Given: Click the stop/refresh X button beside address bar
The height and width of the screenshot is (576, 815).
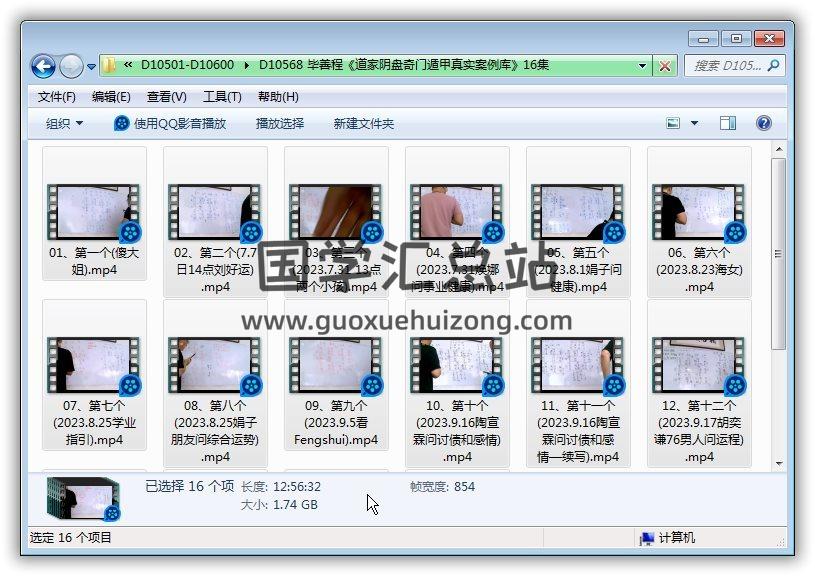Looking at the screenshot, I should (665, 66).
